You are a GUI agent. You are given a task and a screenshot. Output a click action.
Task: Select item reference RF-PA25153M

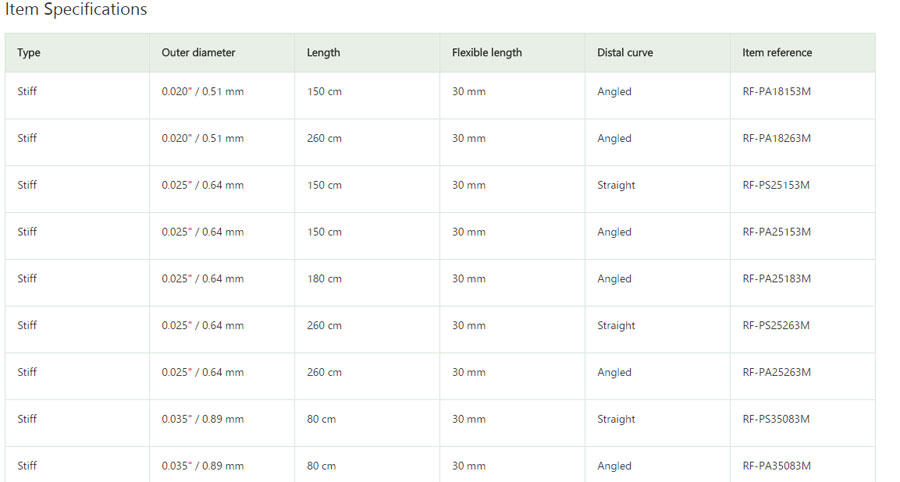(x=776, y=232)
